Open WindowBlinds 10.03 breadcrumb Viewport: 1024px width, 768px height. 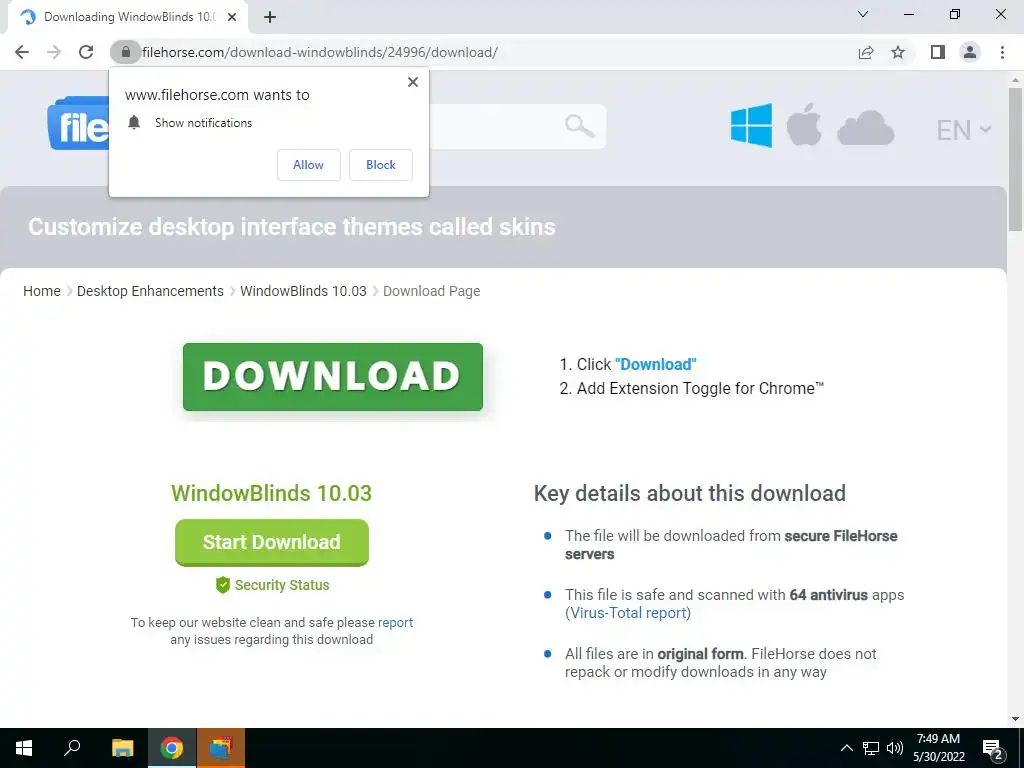click(x=303, y=291)
